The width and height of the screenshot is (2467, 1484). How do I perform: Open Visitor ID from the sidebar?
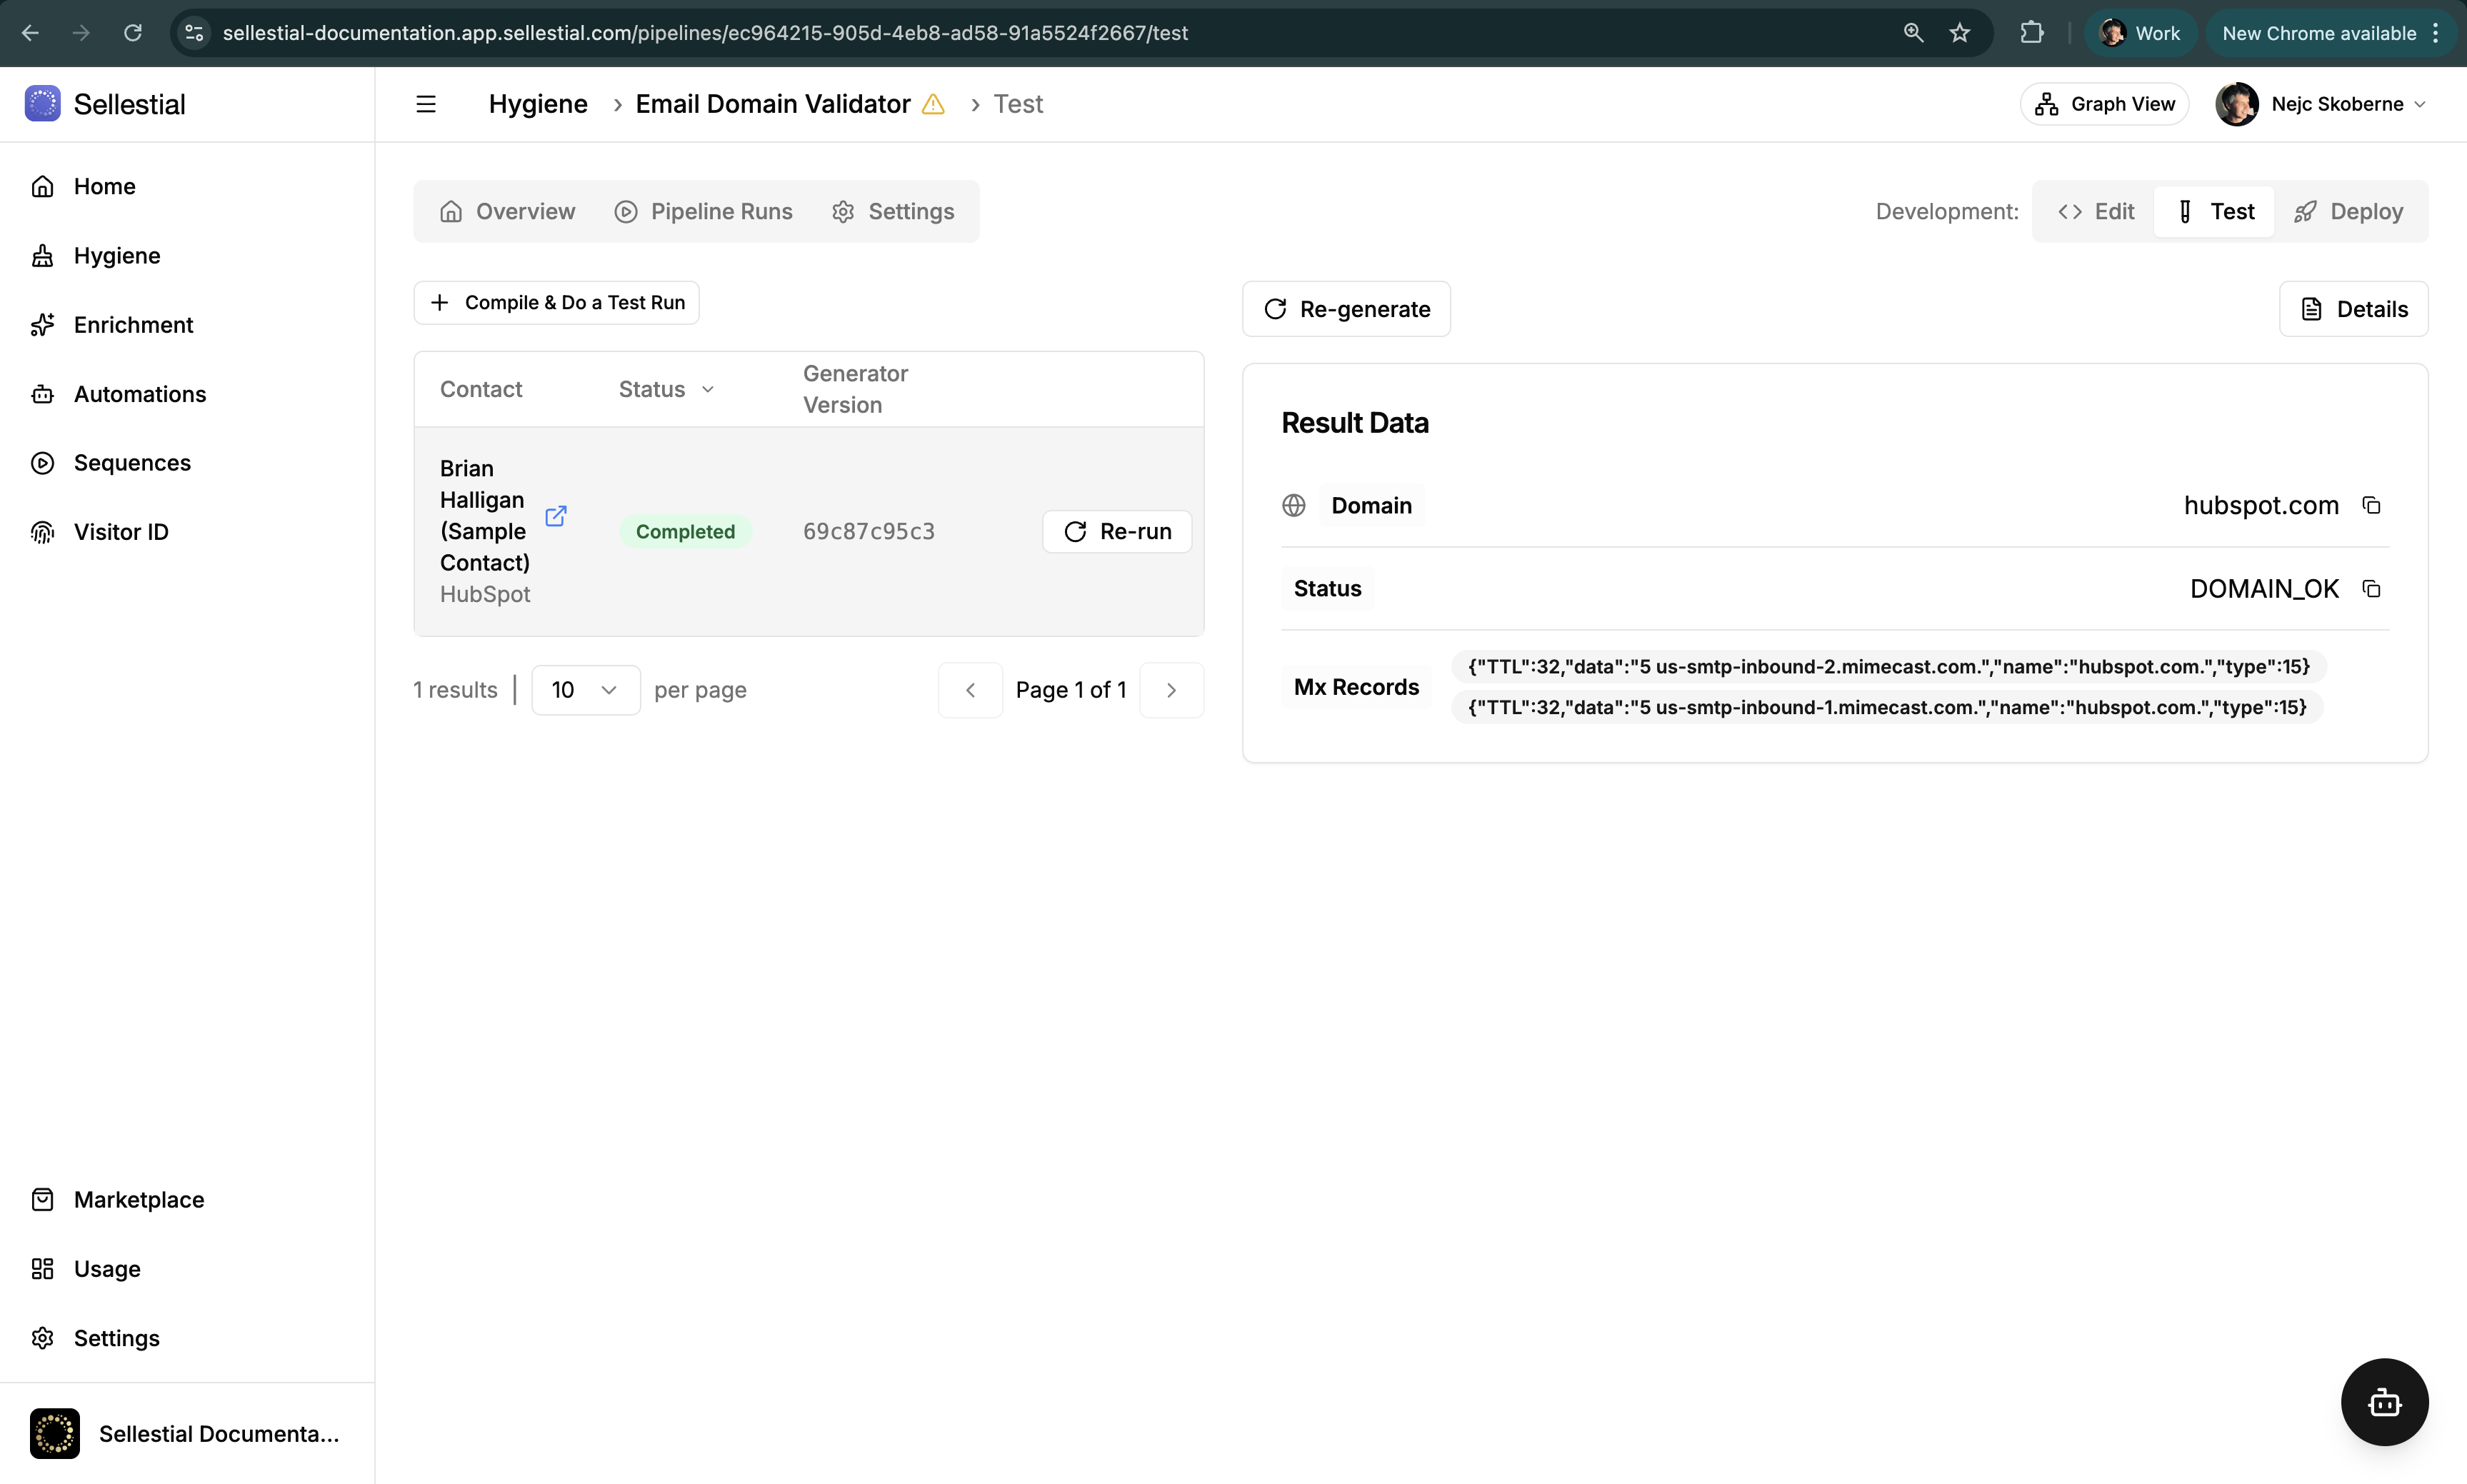click(121, 532)
